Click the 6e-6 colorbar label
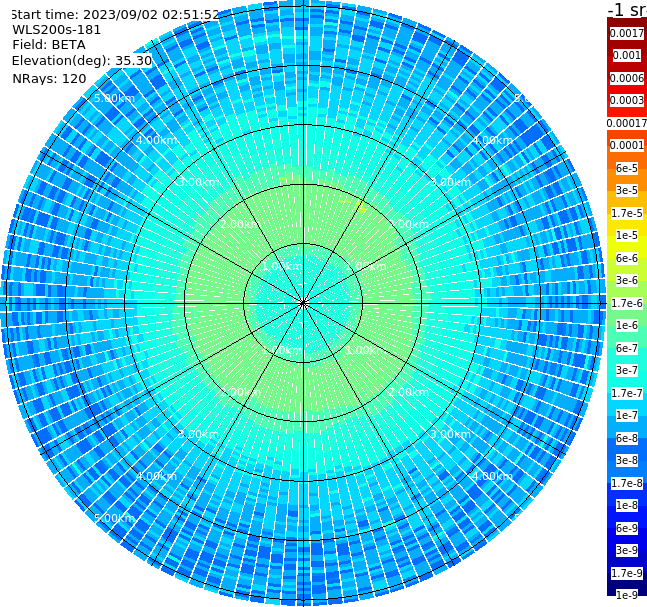This screenshot has width=647, height=607. pos(627,258)
